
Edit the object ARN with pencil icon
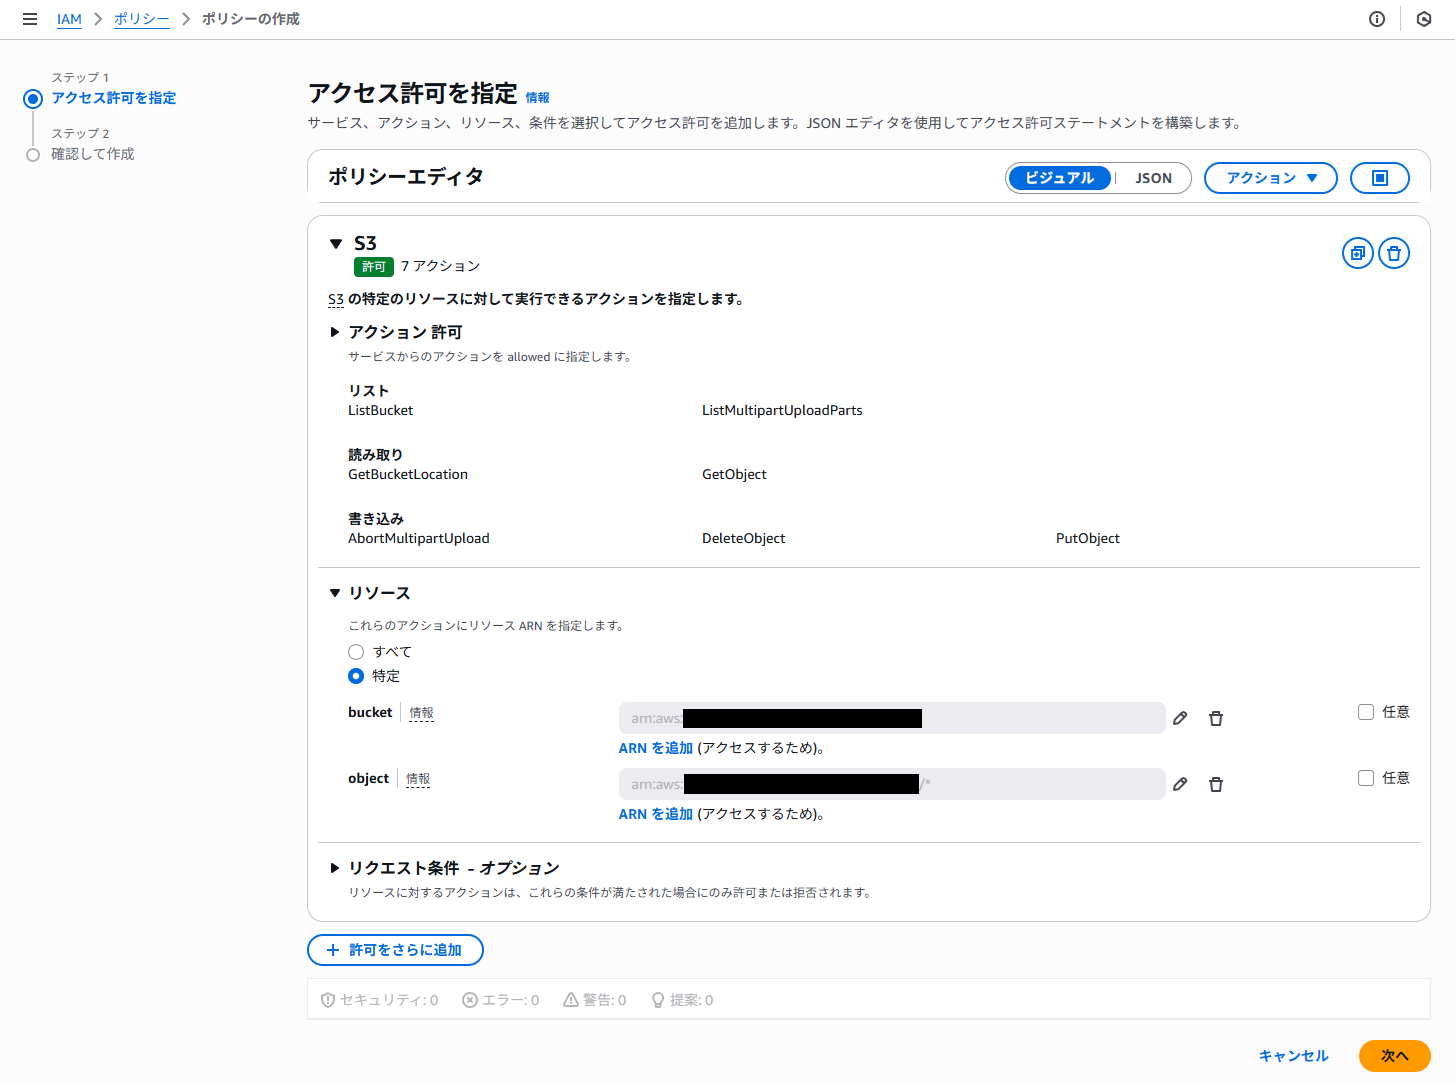pos(1180,784)
